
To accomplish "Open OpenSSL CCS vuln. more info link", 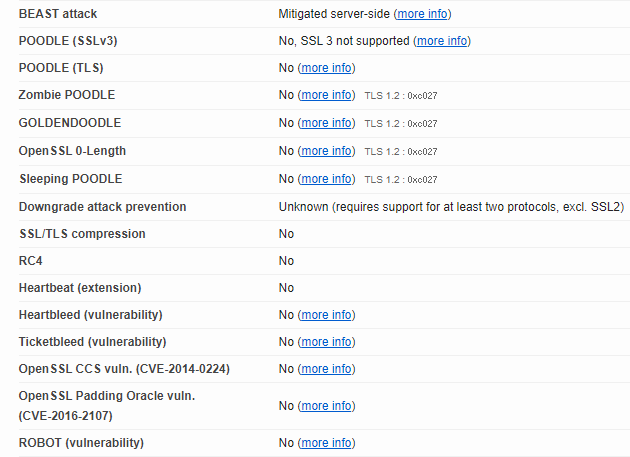I will tap(326, 369).
